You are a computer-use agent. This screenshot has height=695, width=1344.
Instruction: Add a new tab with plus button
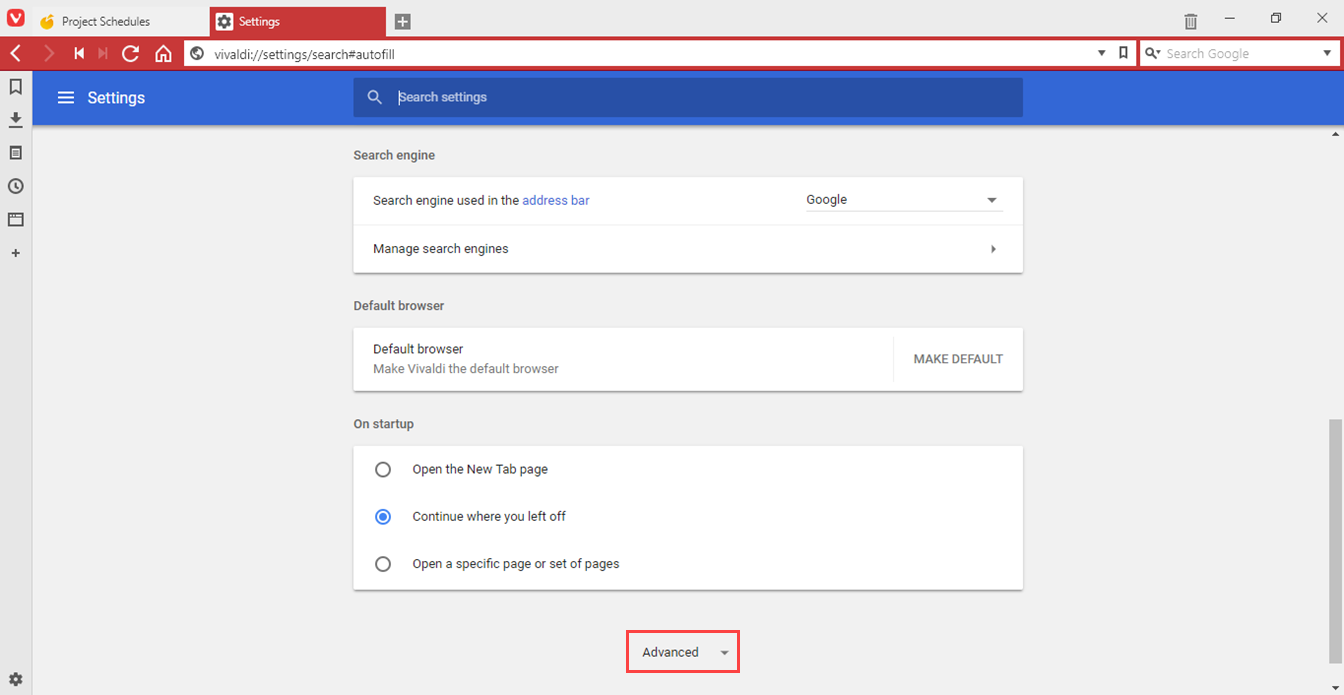(x=402, y=21)
